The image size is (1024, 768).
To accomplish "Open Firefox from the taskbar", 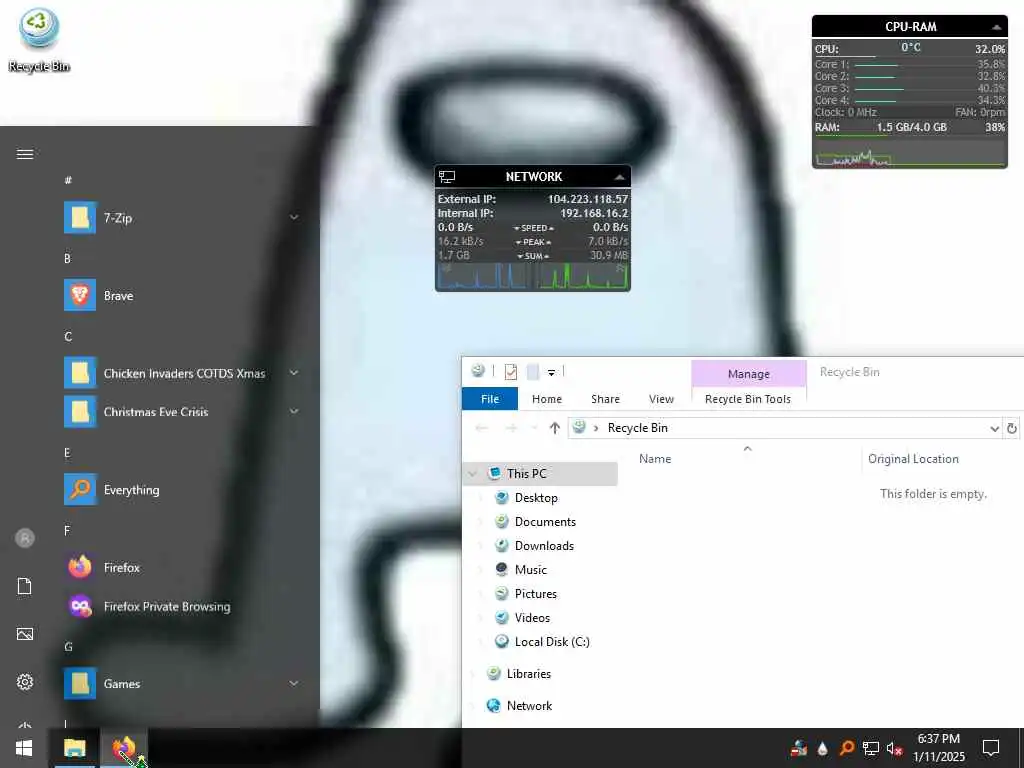I will (x=124, y=748).
